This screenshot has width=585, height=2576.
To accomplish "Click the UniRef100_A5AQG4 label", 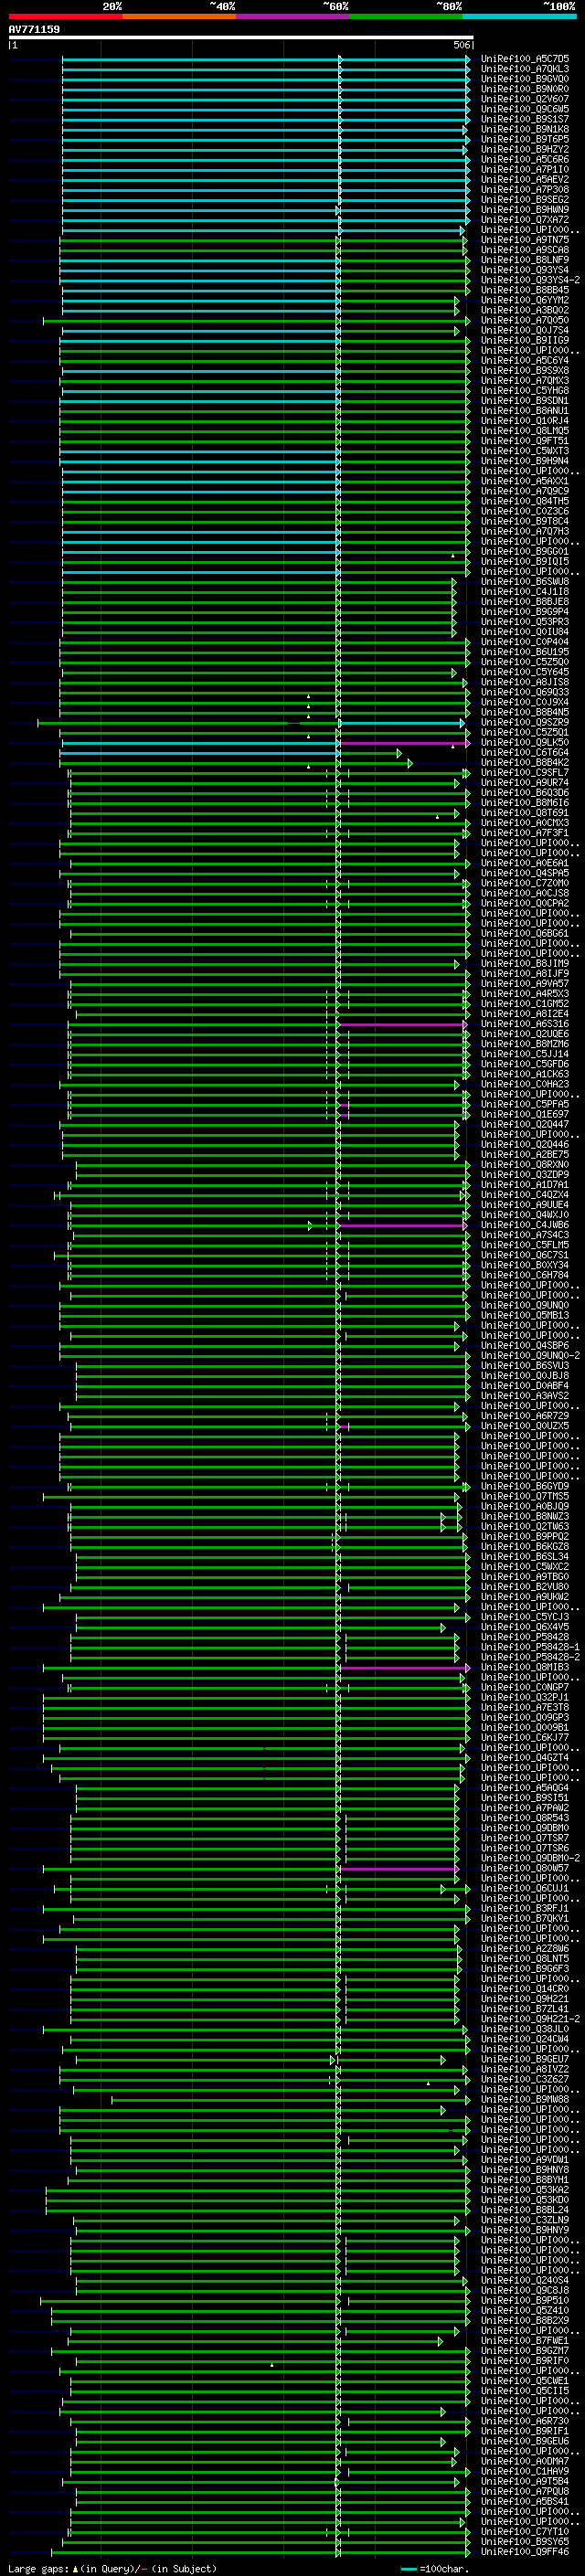I will click(525, 1787).
